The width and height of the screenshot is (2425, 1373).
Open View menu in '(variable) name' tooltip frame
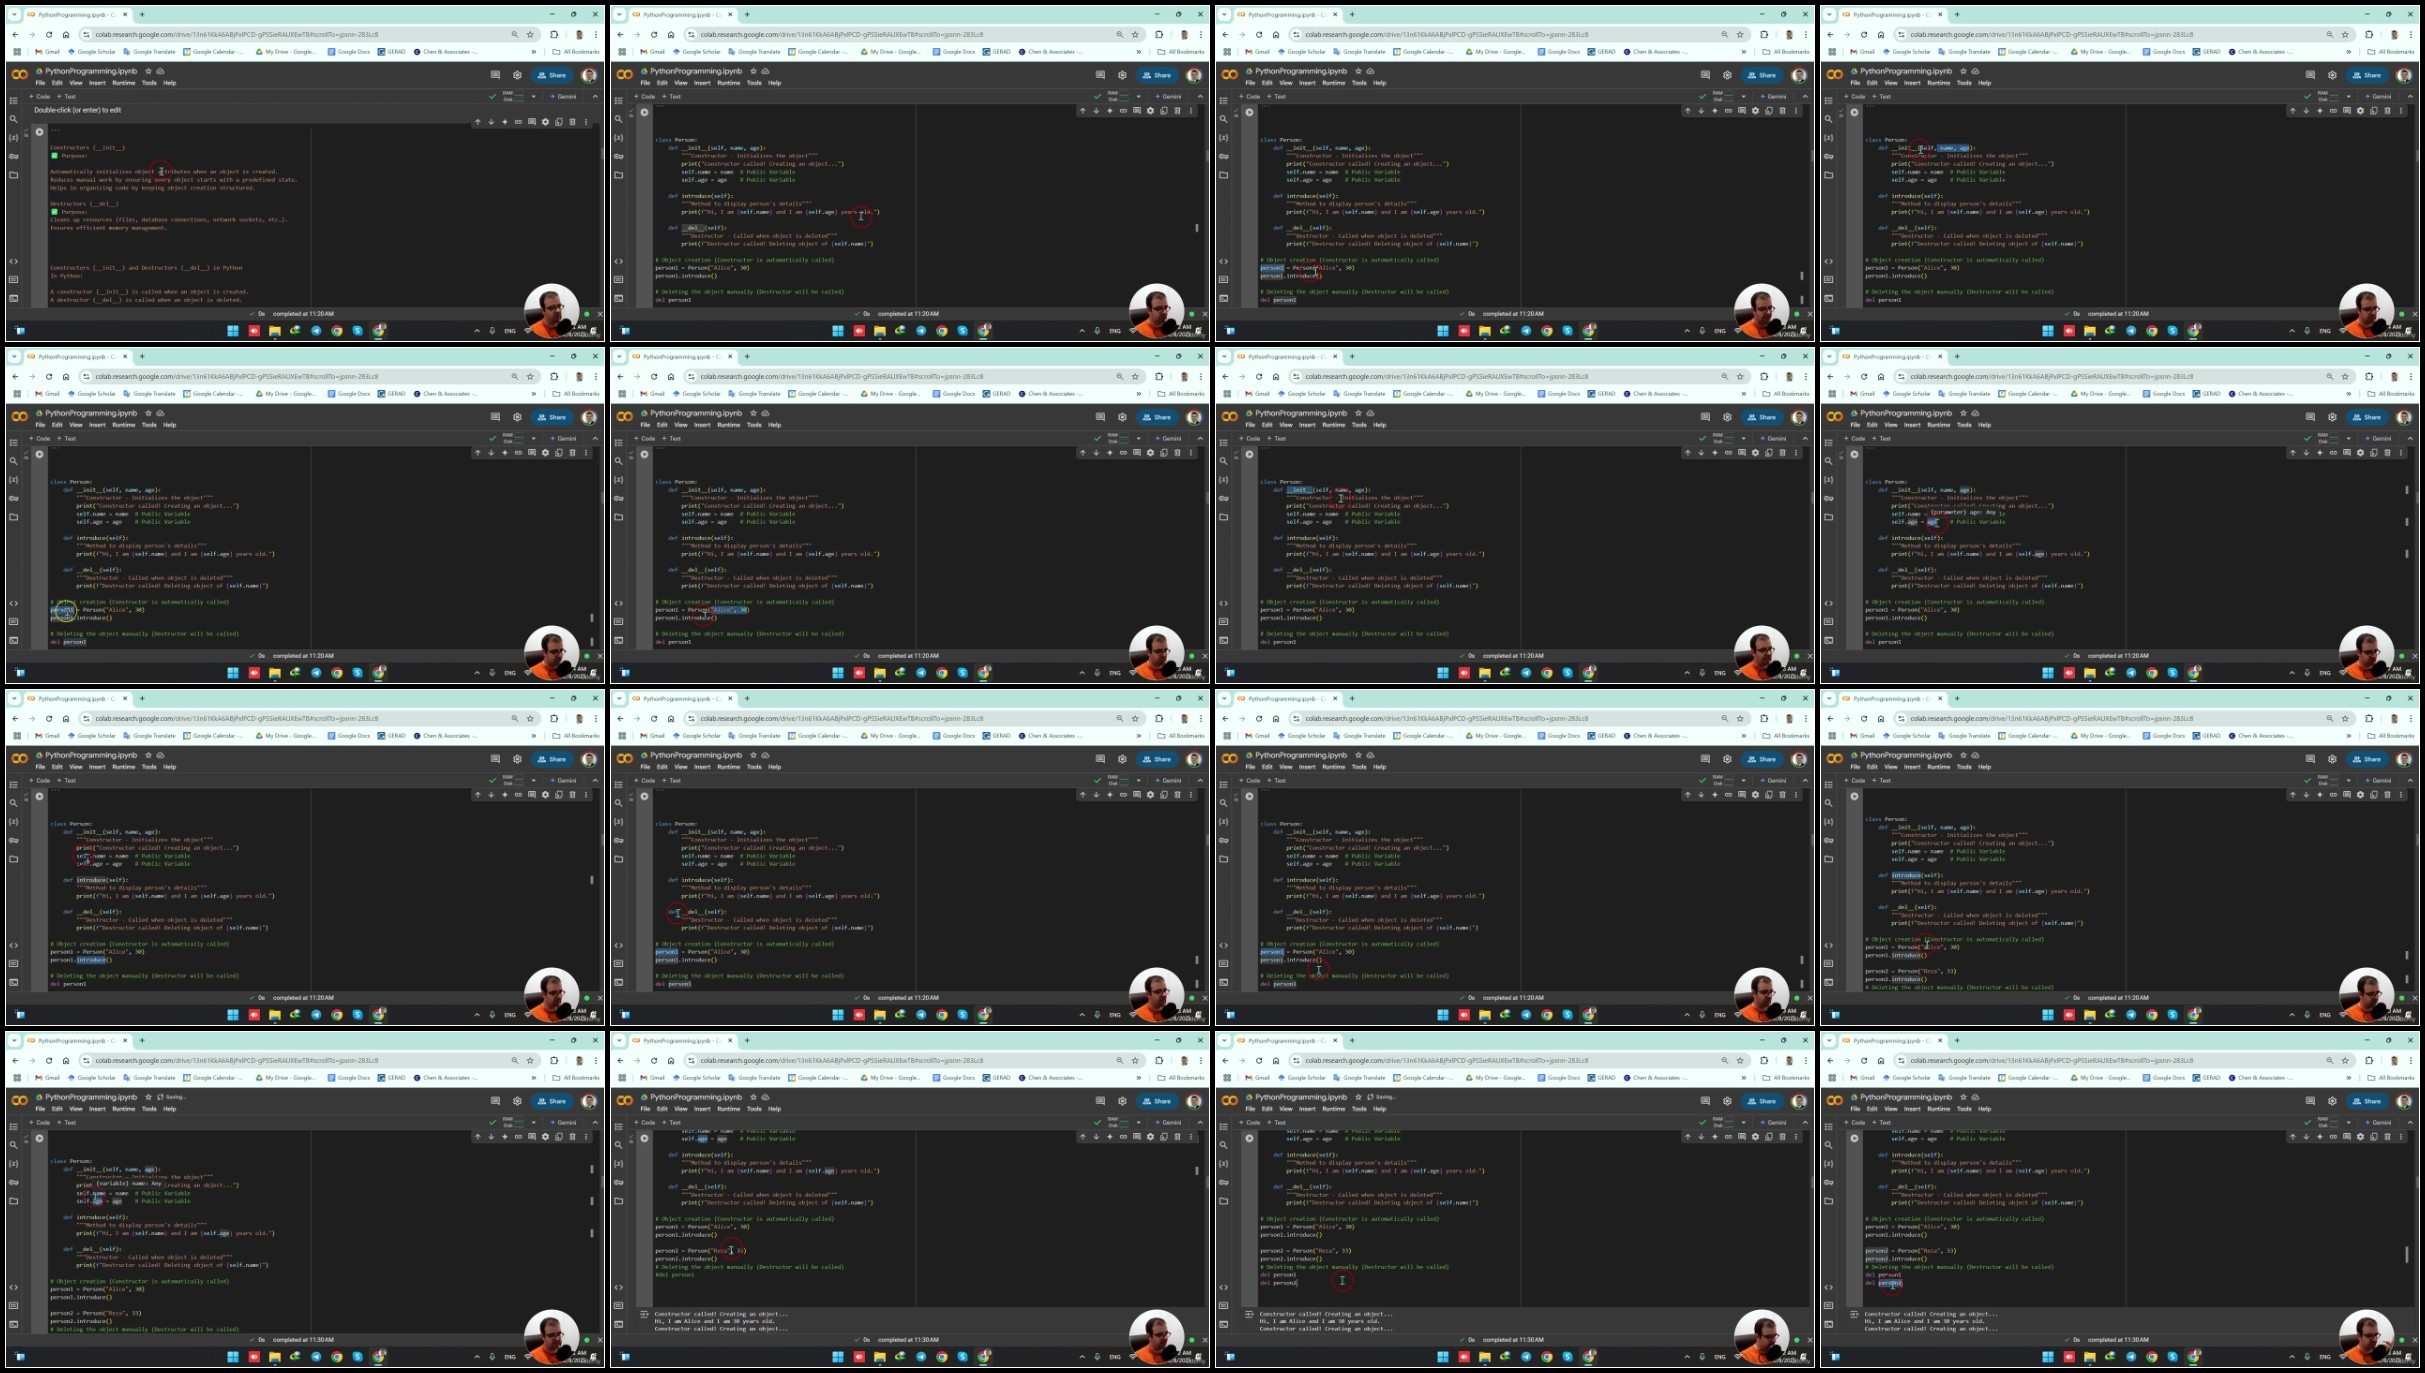[x=75, y=1109]
